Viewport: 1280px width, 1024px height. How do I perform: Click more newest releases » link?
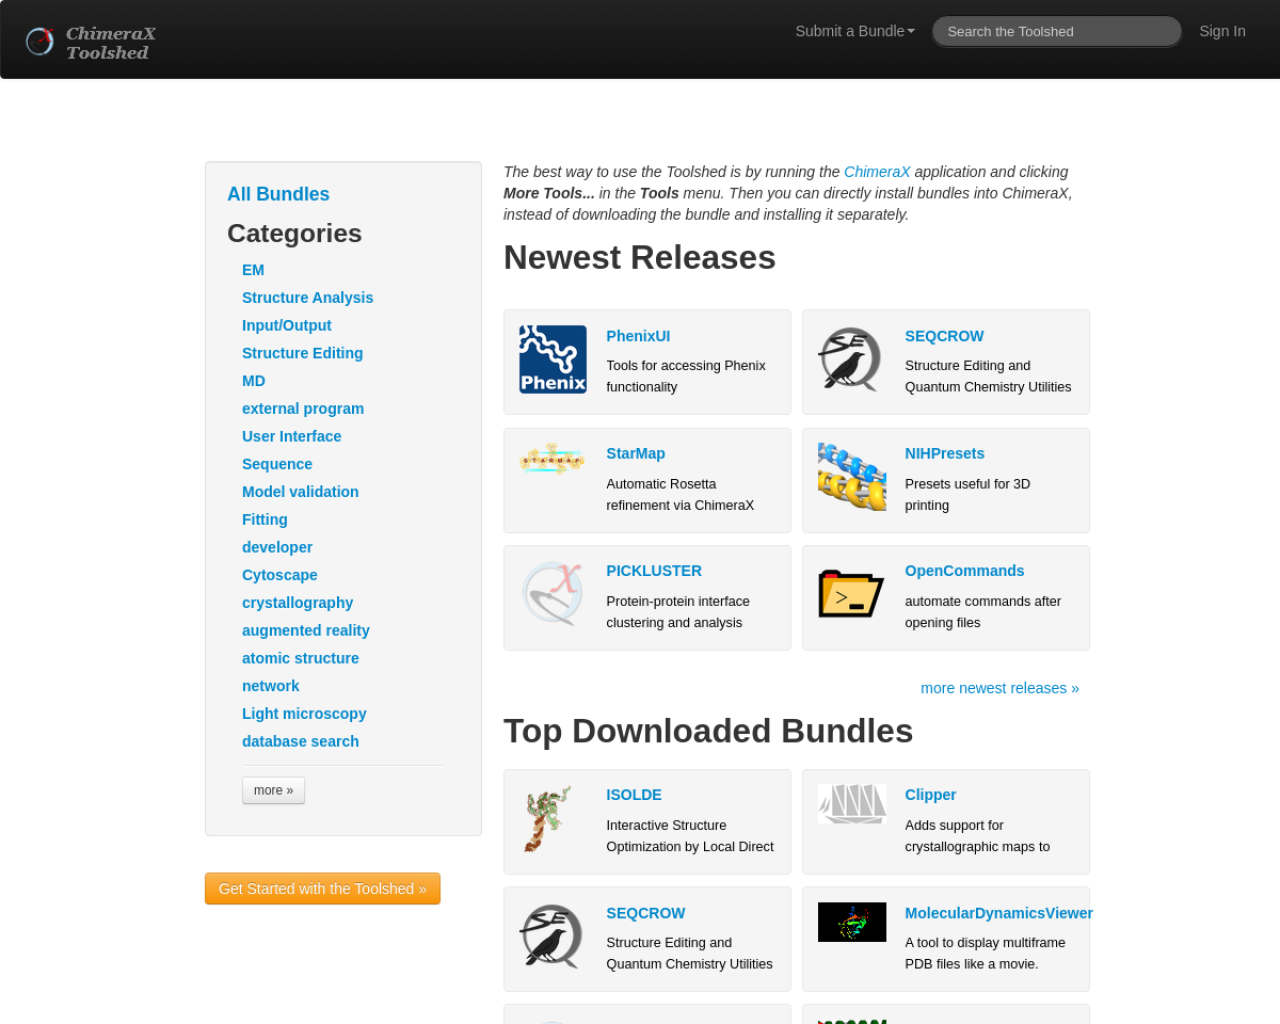[1000, 688]
